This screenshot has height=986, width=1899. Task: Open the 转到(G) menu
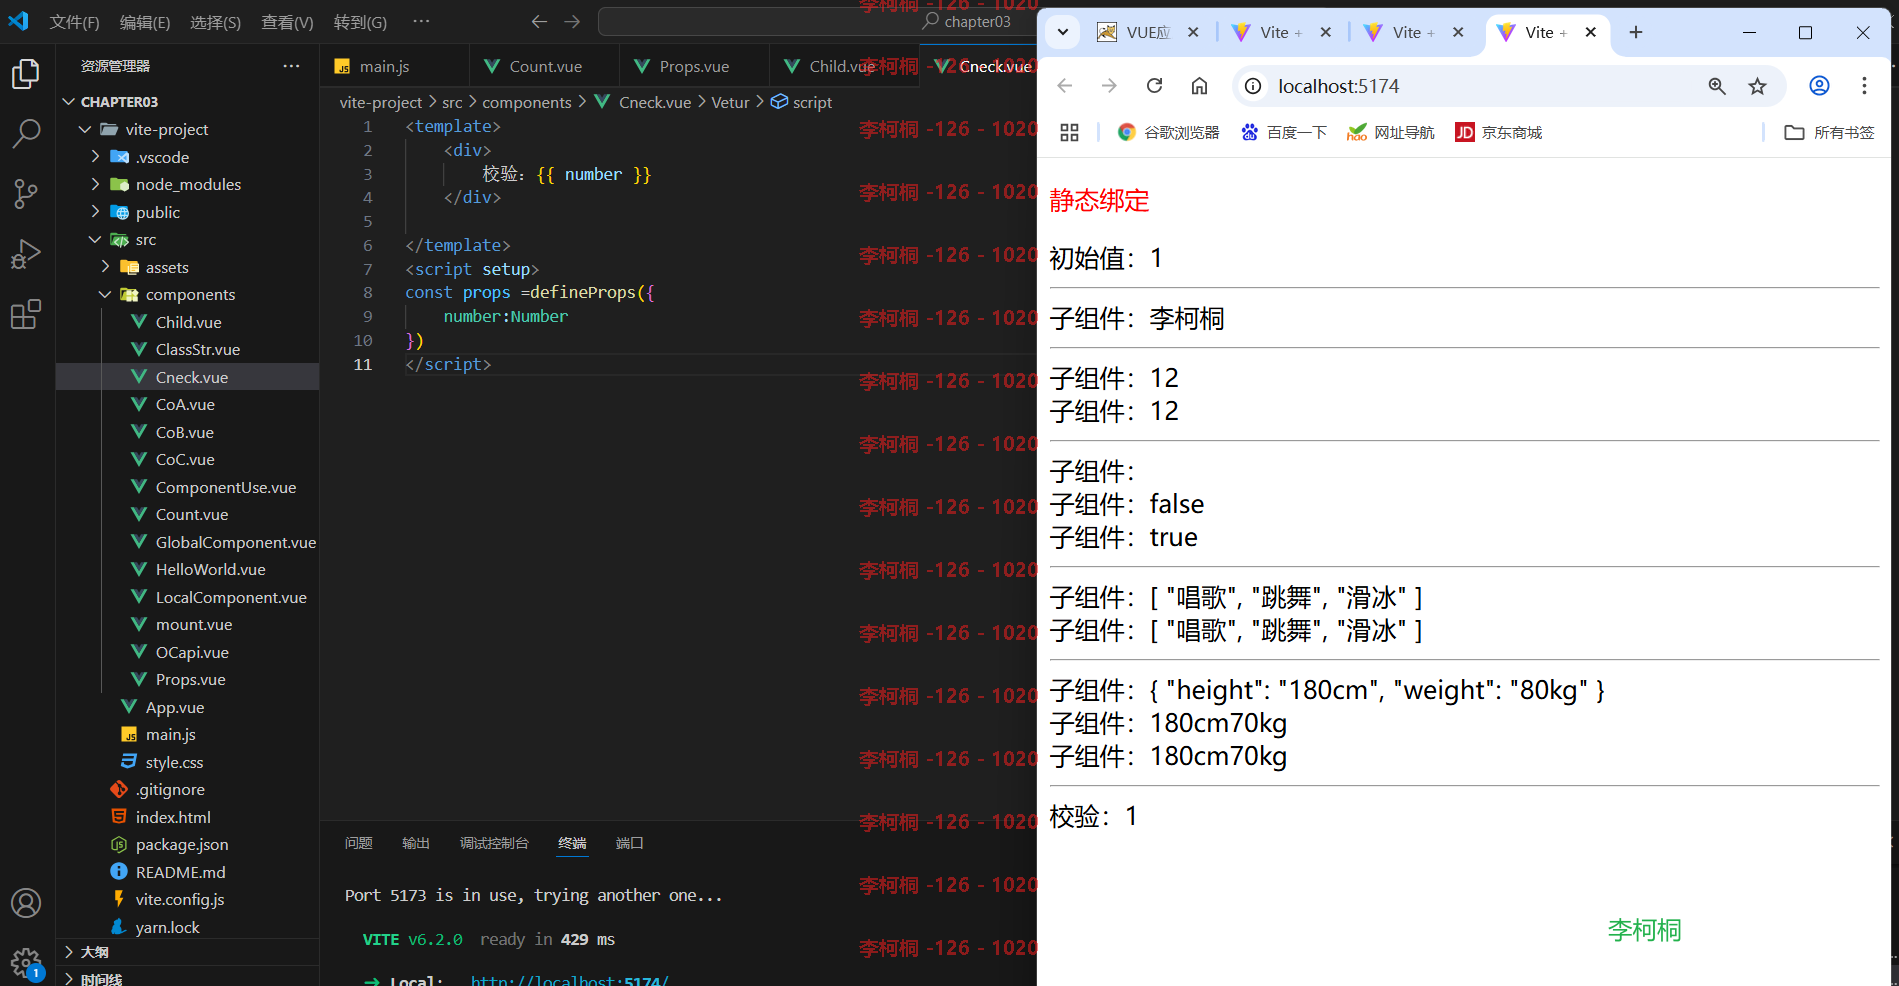tap(360, 22)
